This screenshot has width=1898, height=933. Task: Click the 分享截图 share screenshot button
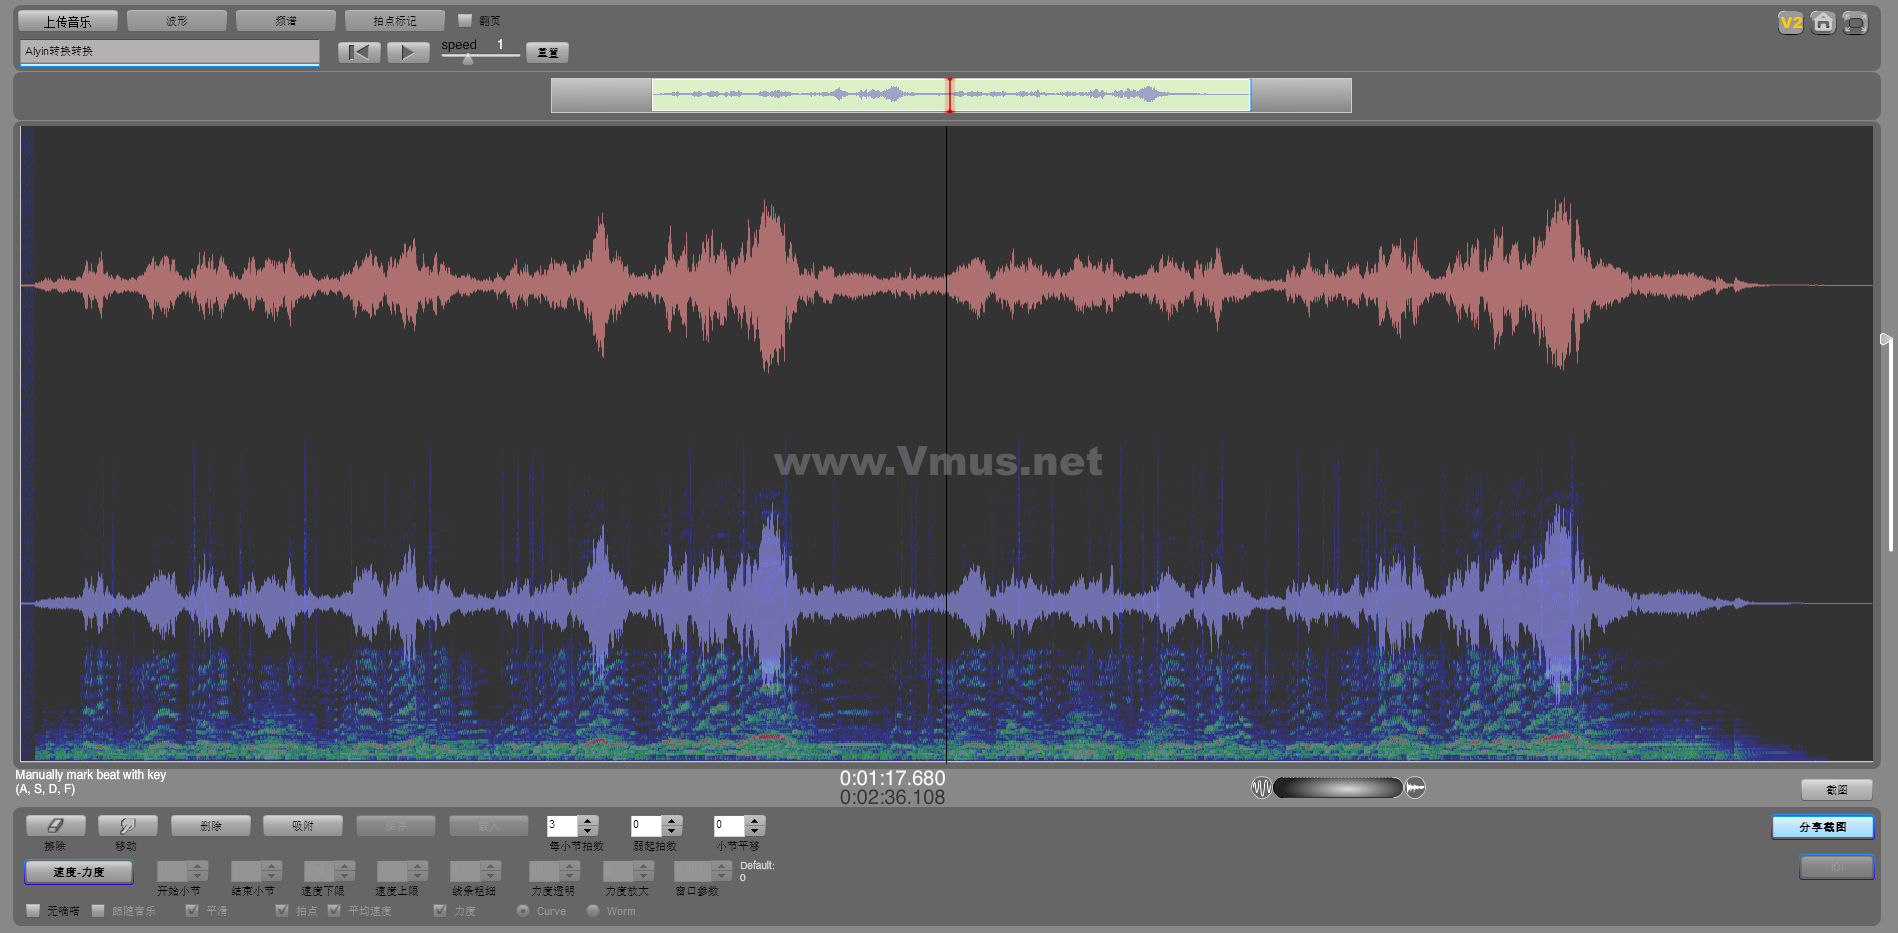(x=1823, y=827)
